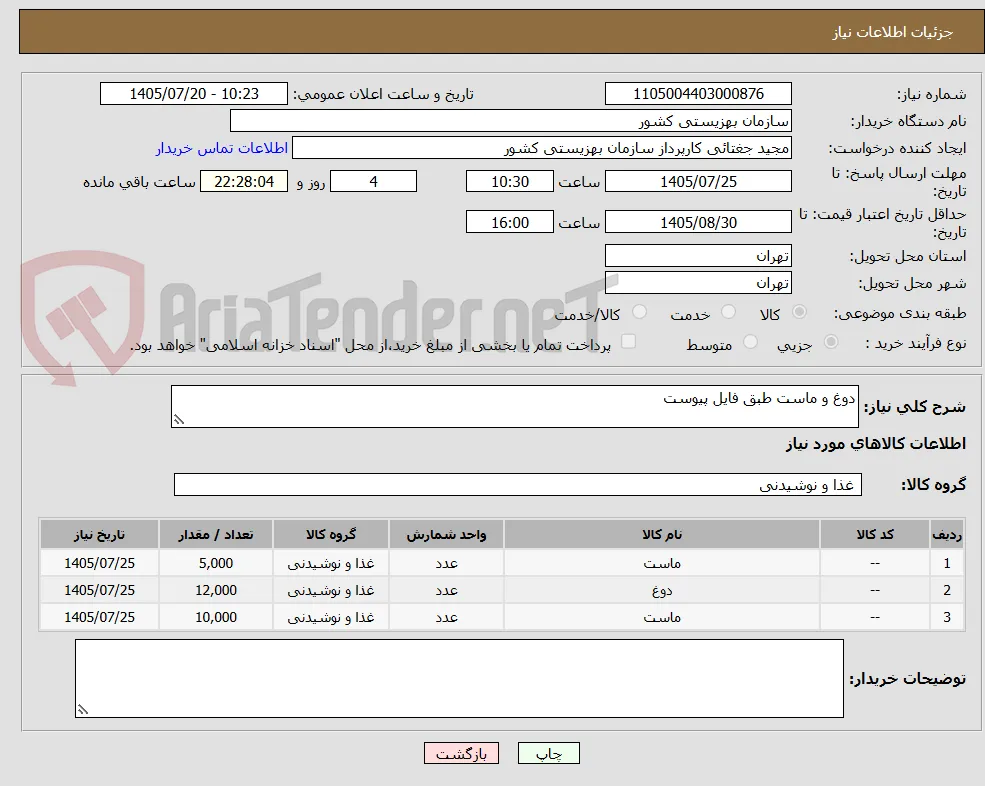Viewport: 985px width, 786px height.
Task: Click the نام کالا column header
Action: tap(661, 534)
